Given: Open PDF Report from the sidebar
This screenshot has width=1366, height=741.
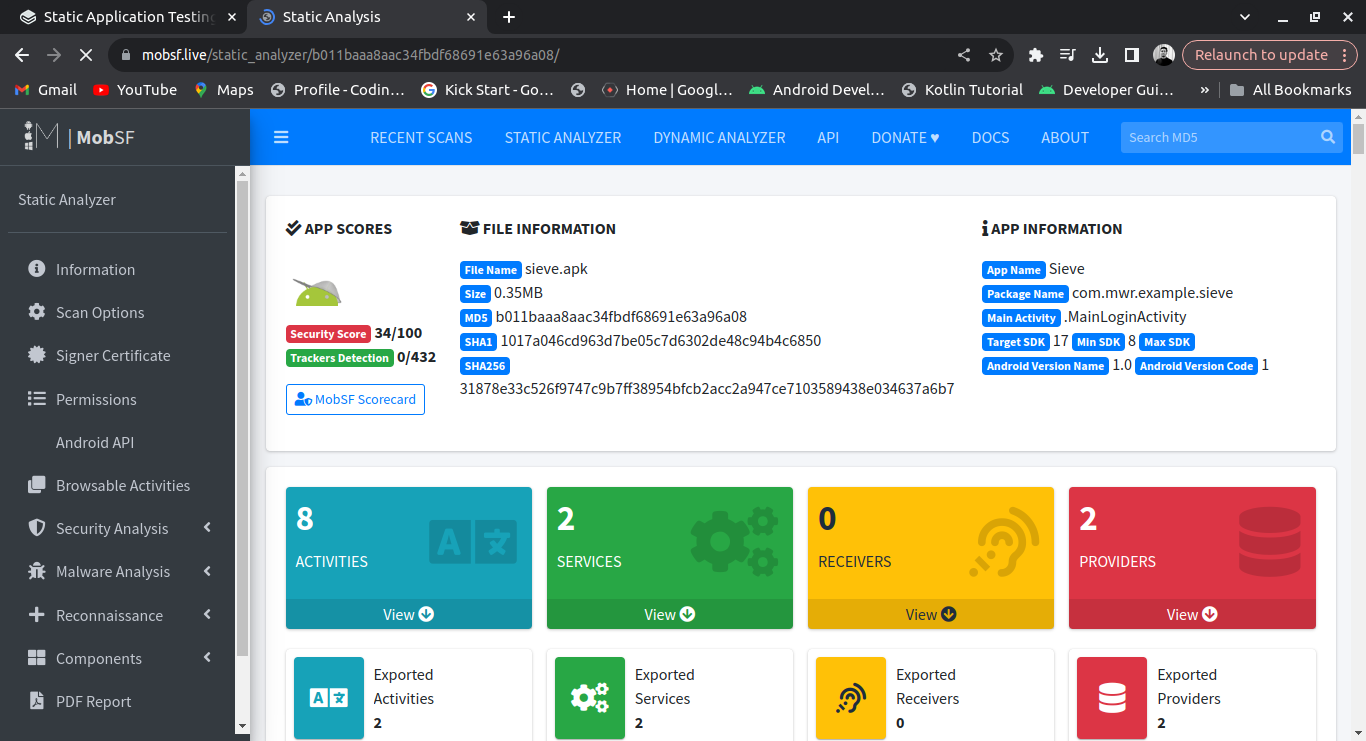Looking at the screenshot, I should pos(93,701).
